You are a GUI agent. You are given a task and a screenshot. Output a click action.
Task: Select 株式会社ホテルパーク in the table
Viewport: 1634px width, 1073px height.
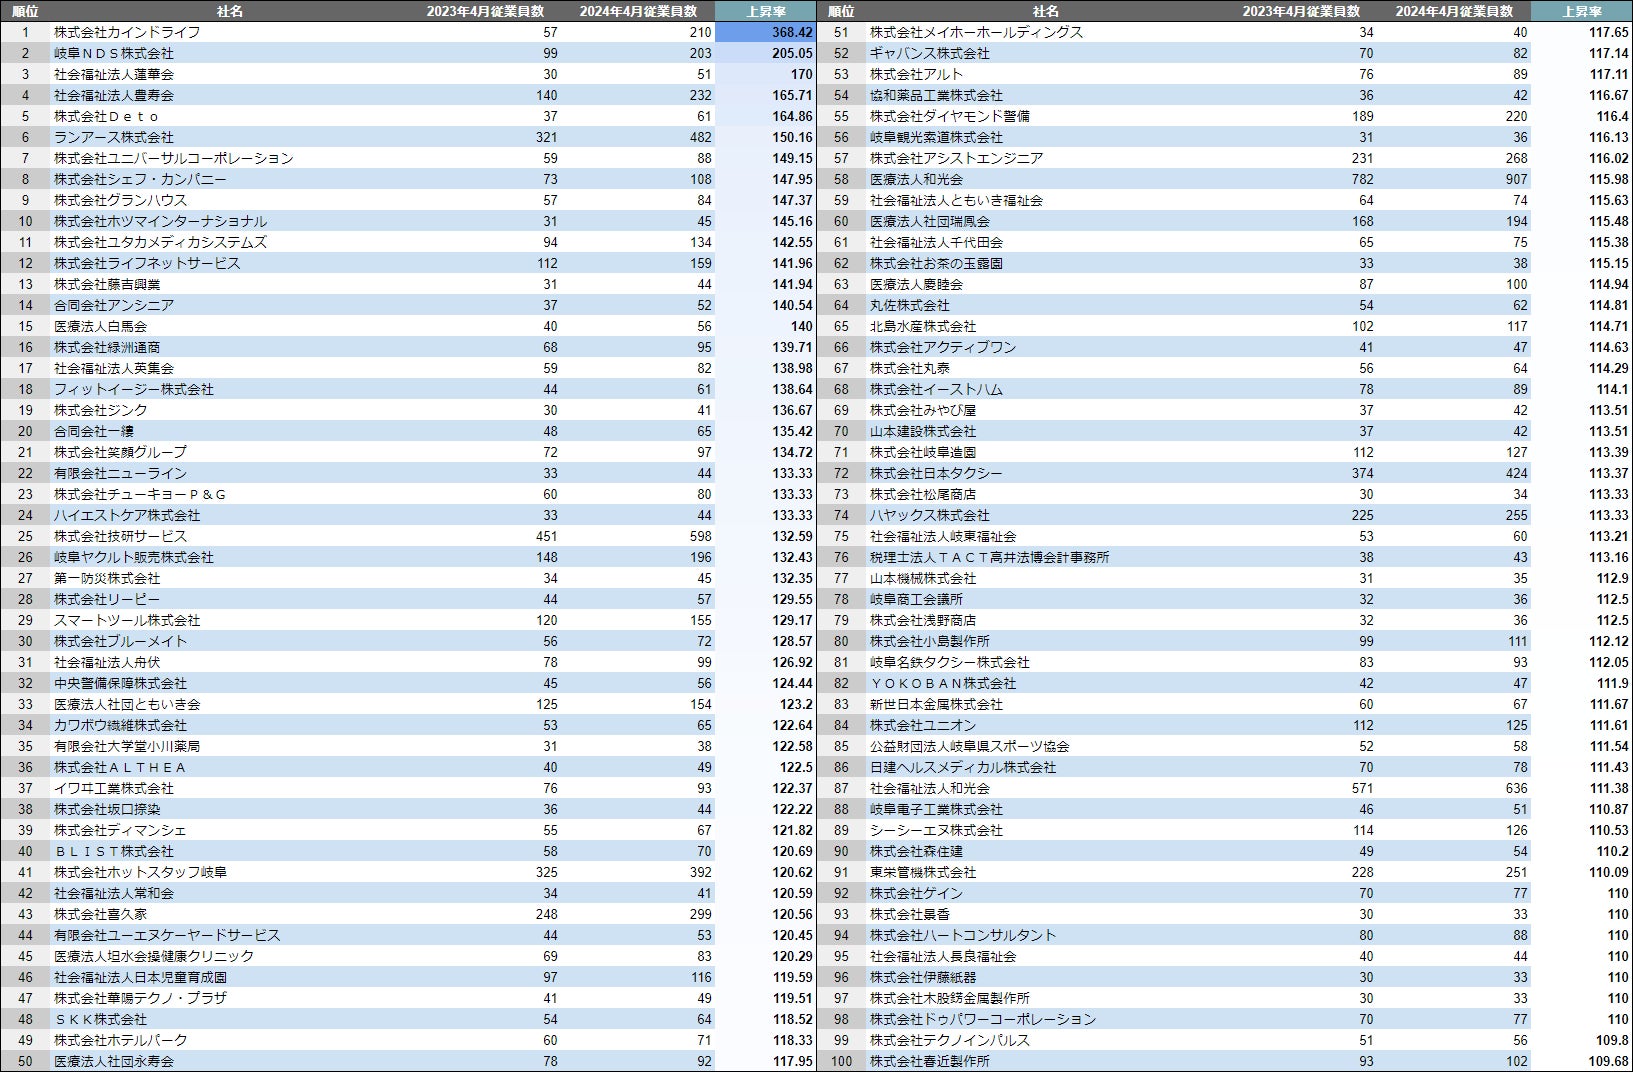click(120, 1040)
